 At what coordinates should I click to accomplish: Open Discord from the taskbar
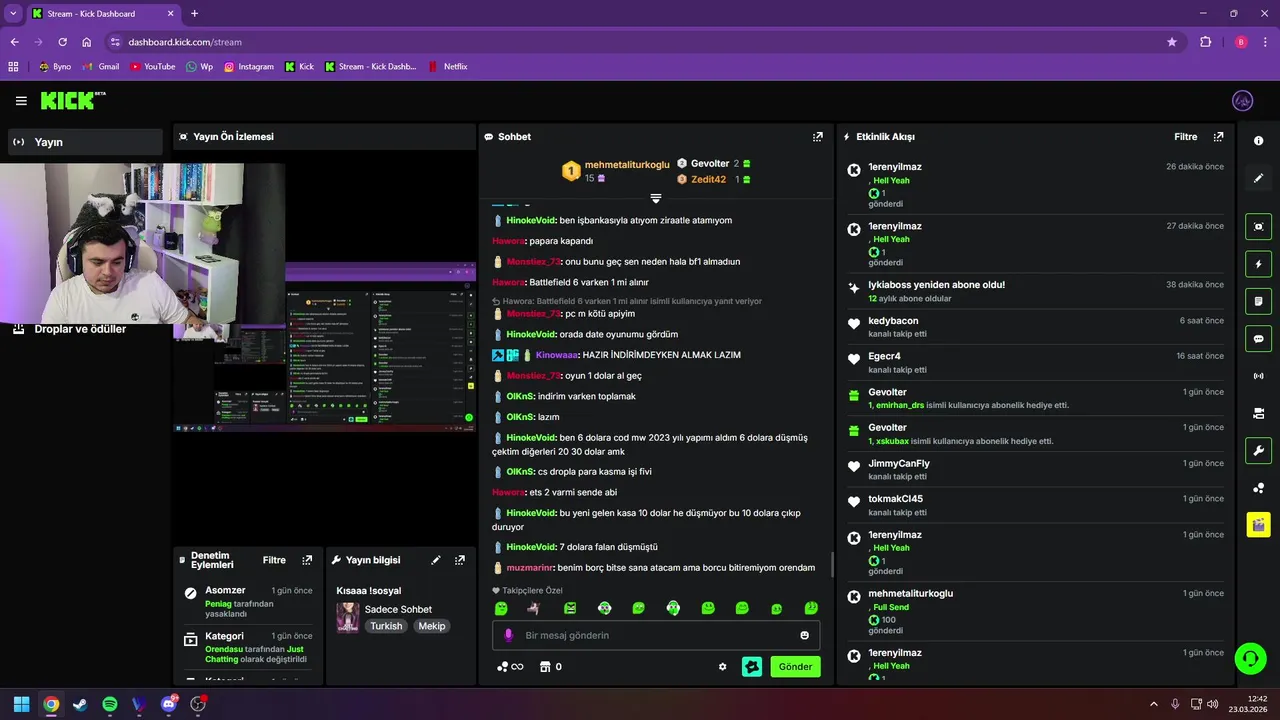169,704
